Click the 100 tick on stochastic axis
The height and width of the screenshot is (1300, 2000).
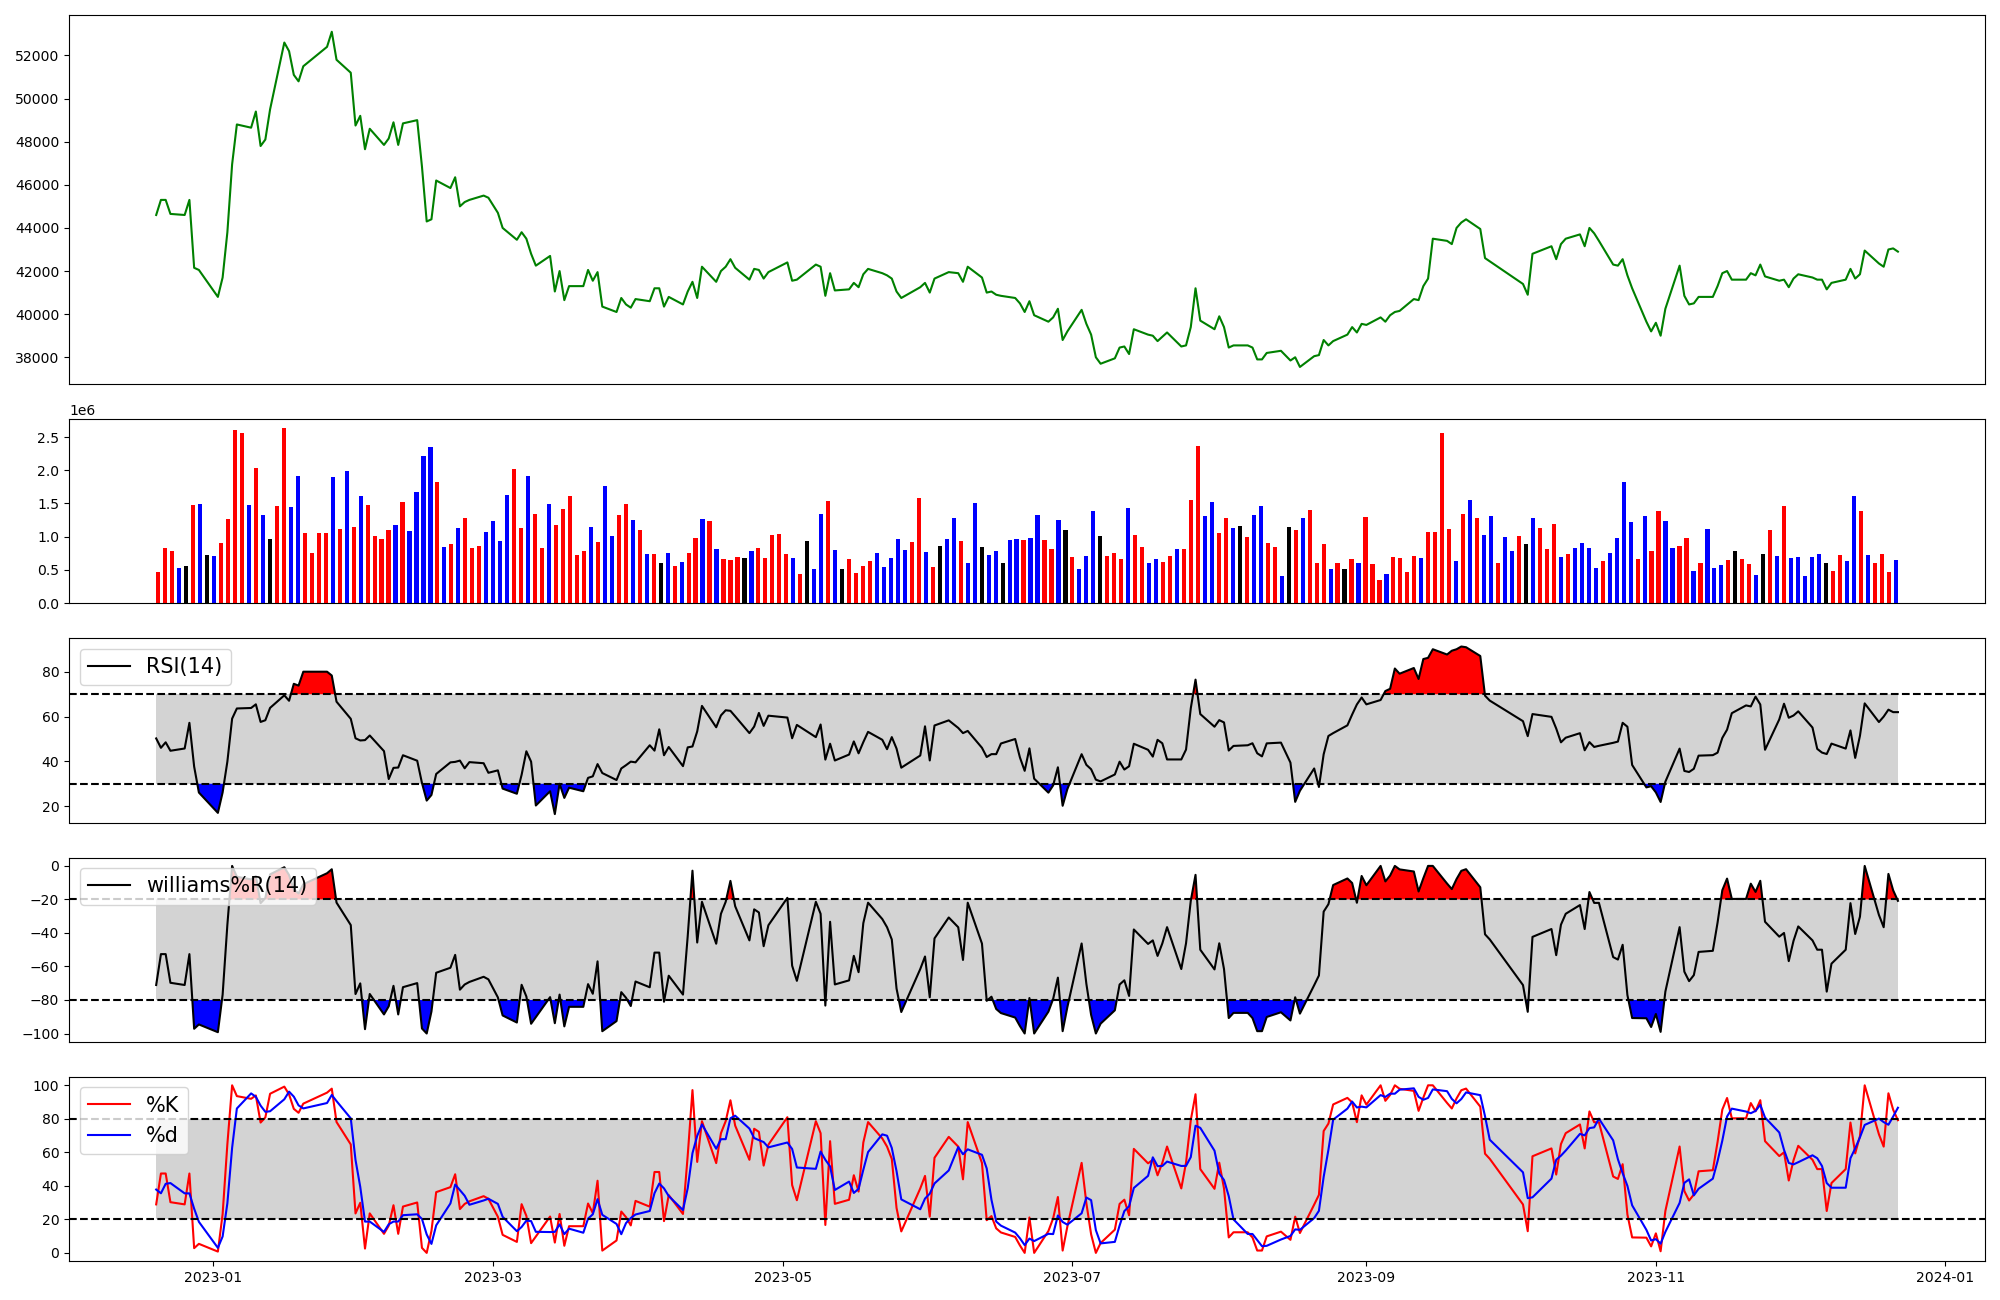click(46, 1086)
